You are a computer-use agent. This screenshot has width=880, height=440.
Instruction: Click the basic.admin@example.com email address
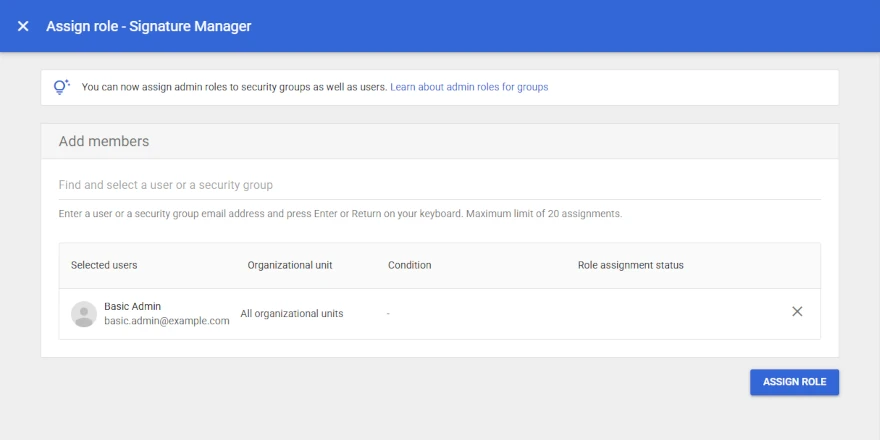tap(167, 321)
